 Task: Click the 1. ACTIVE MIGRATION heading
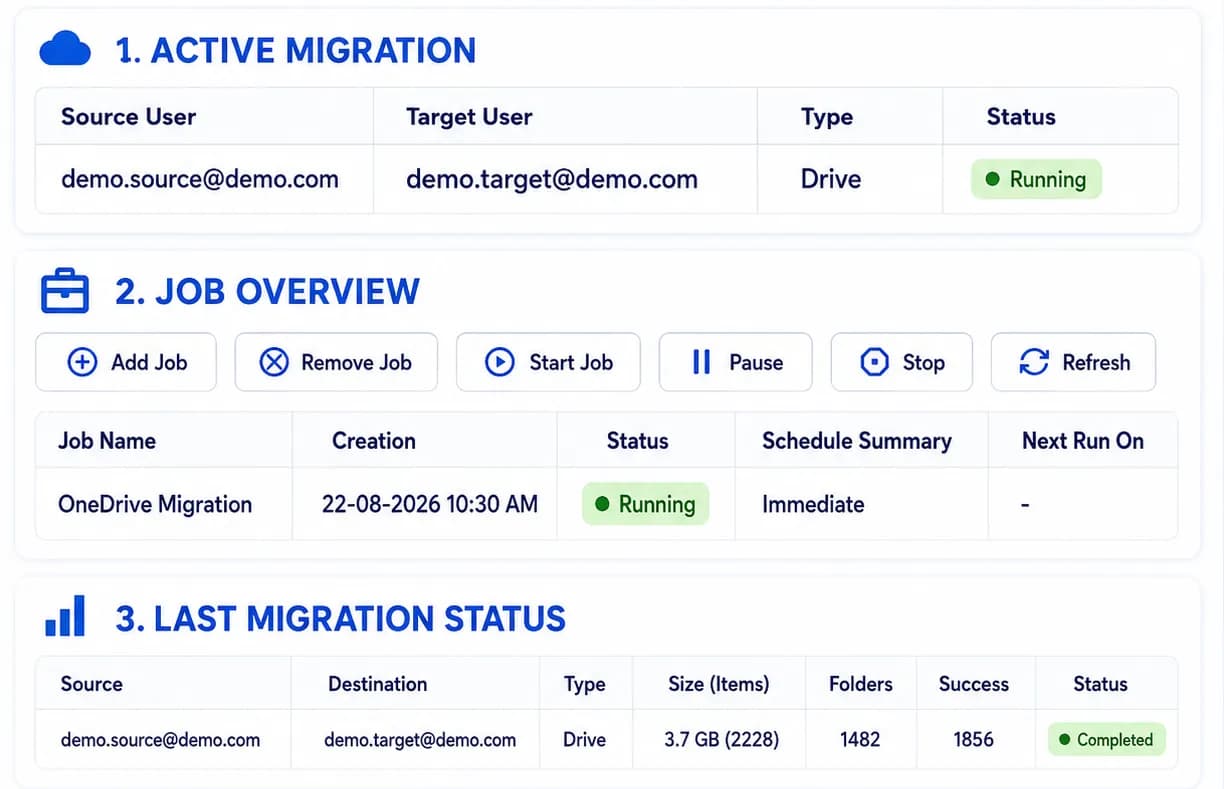[296, 50]
